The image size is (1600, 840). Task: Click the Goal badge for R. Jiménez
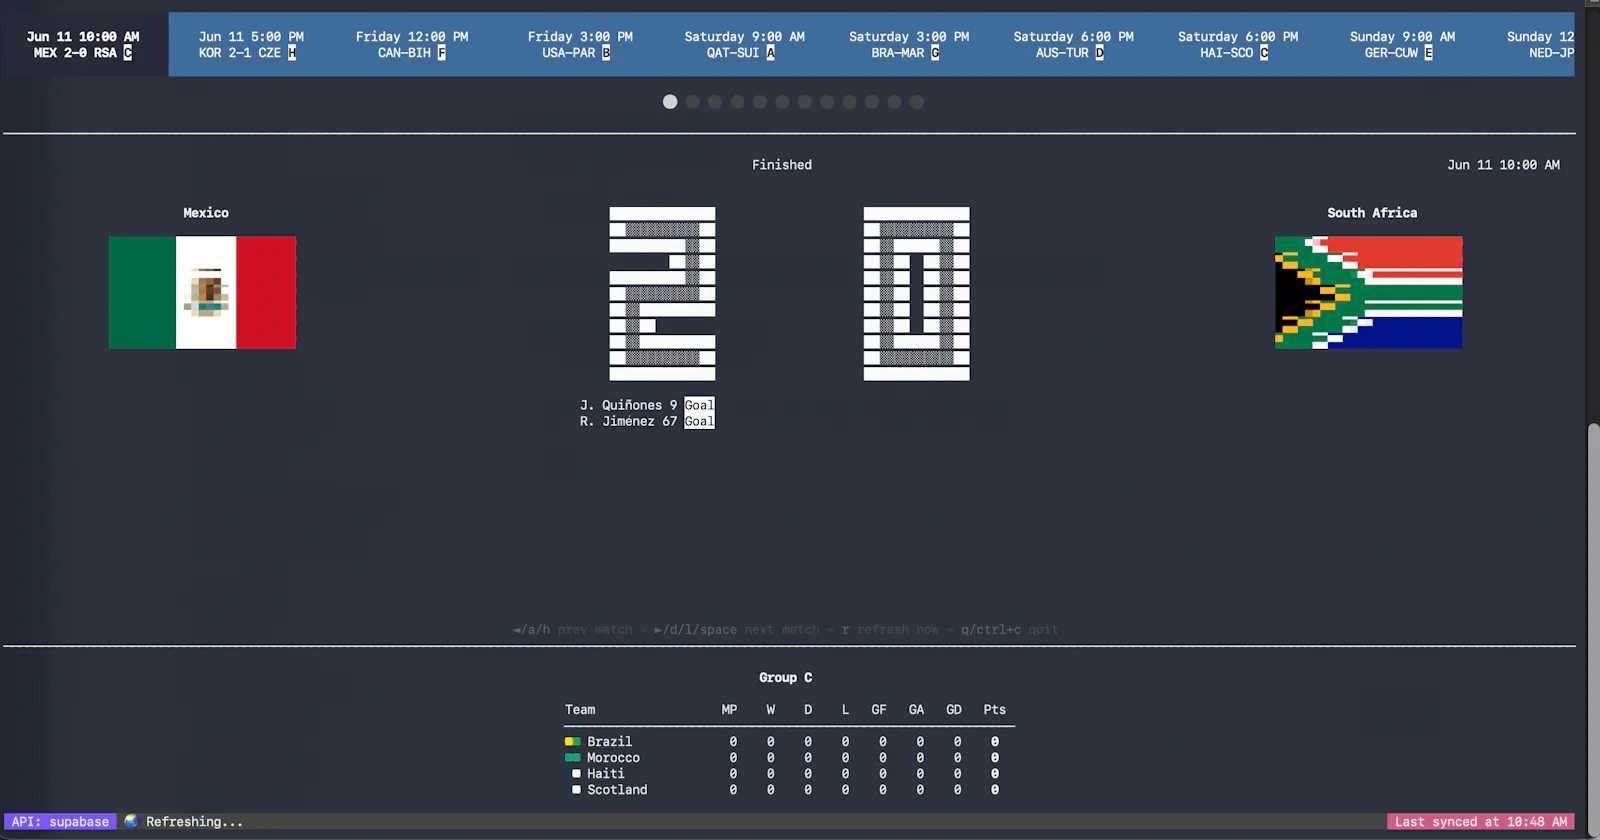coord(699,421)
